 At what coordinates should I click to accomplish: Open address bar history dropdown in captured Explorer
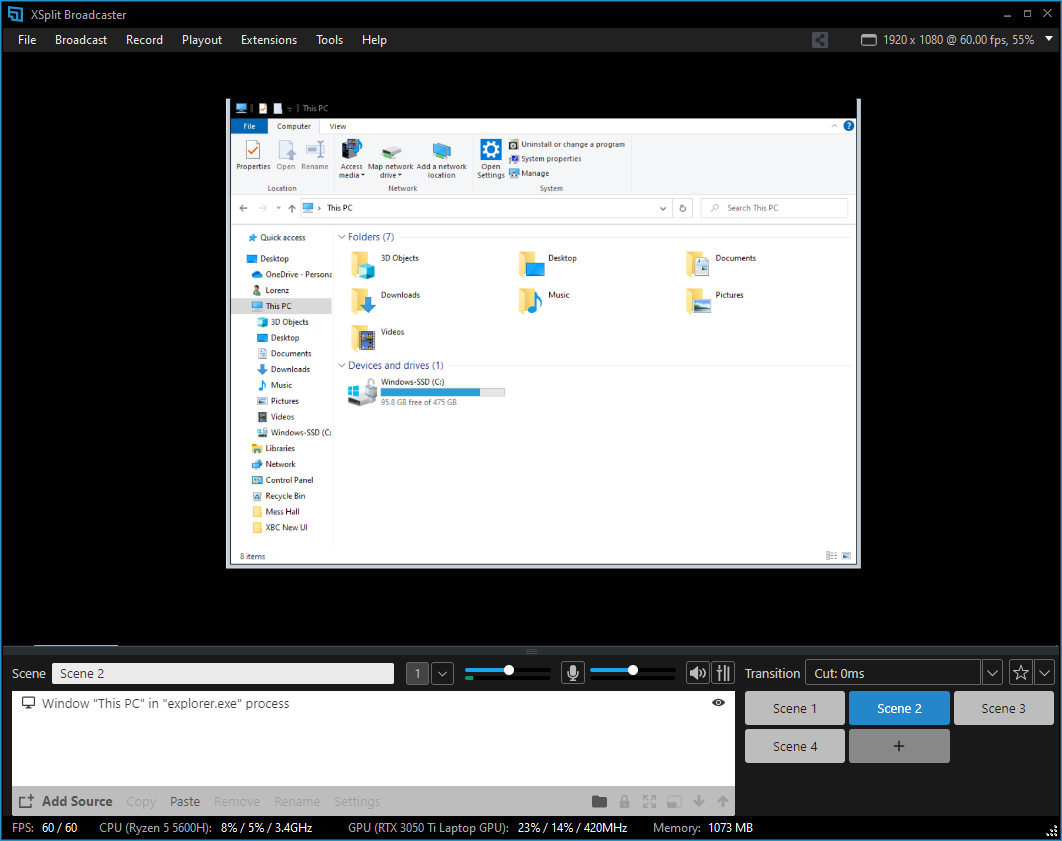click(662, 209)
